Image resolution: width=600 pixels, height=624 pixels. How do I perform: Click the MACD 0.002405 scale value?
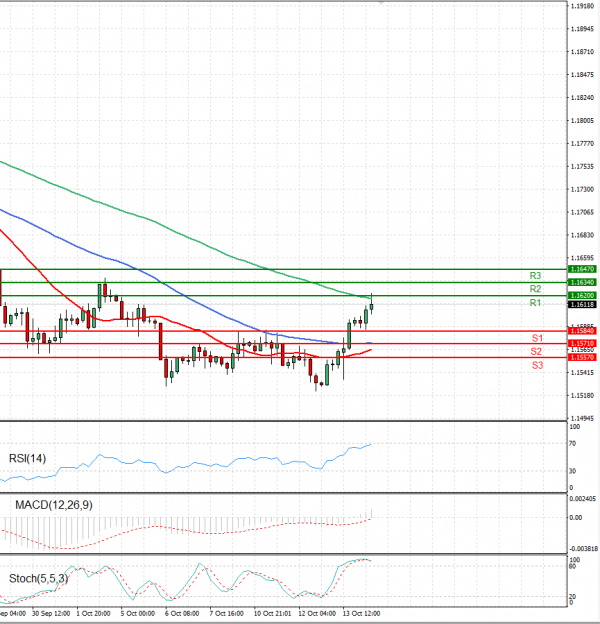pyautogui.click(x=583, y=499)
